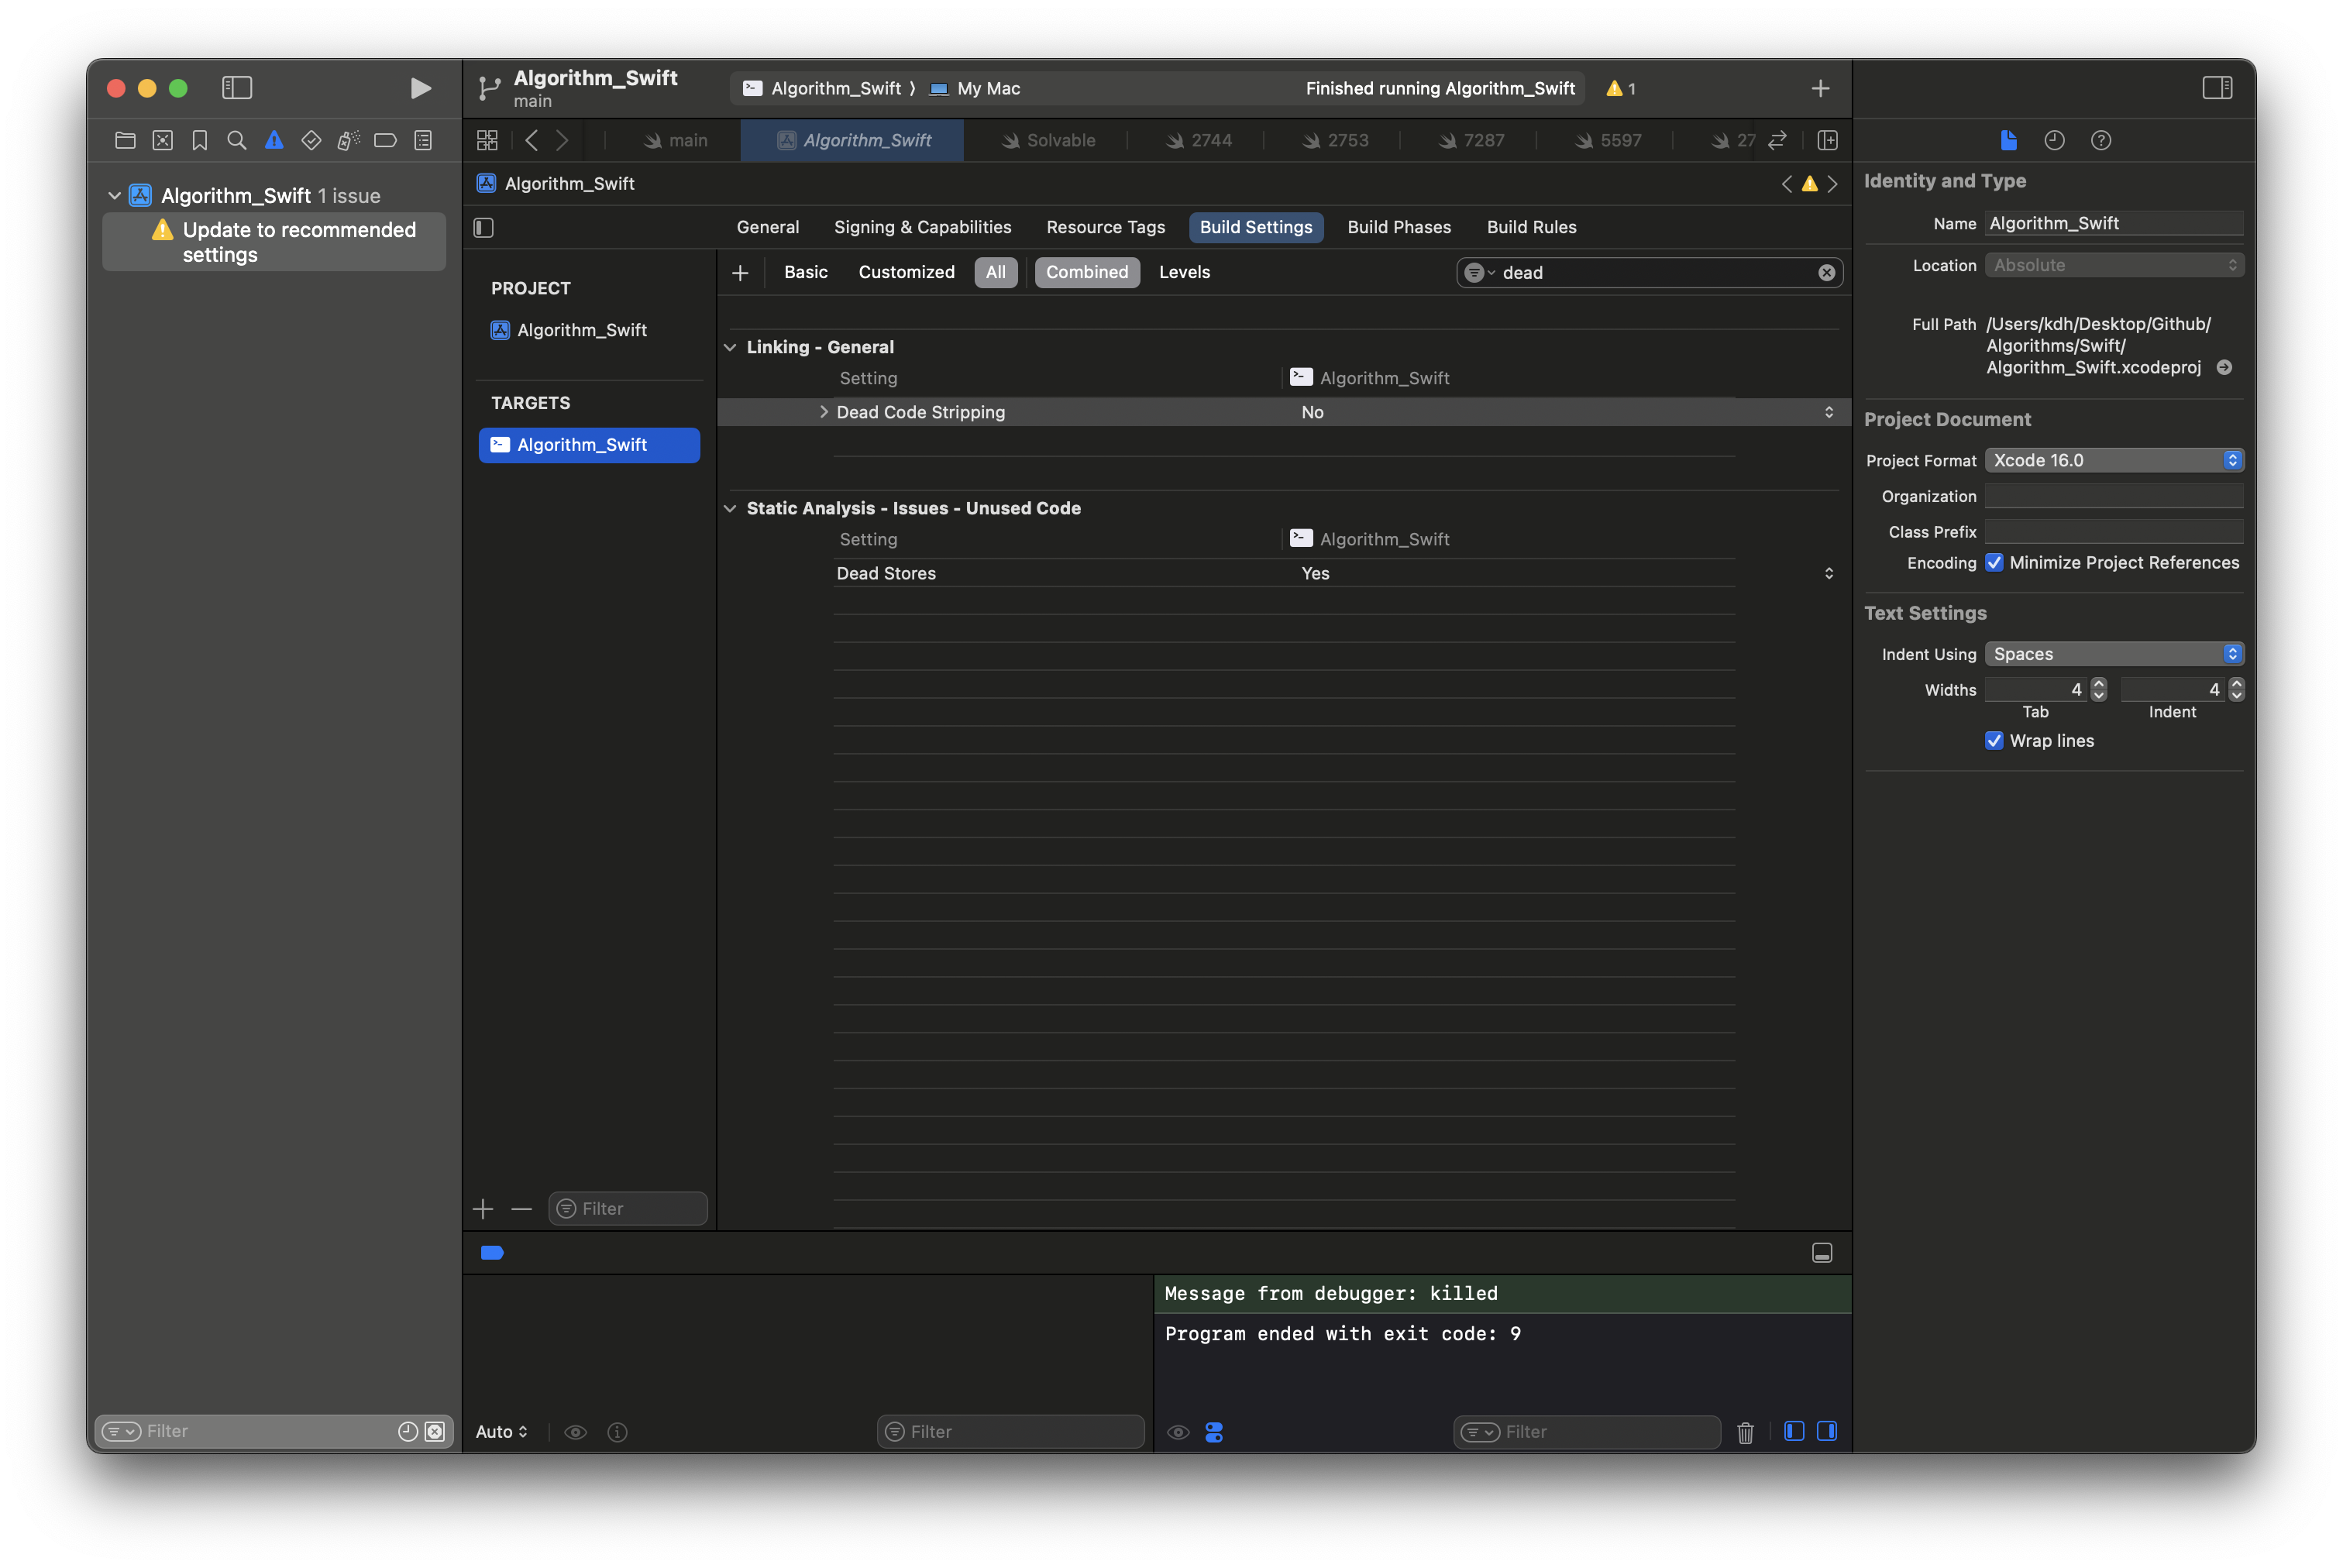The height and width of the screenshot is (1568, 2343).
Task: Open the Auto variables scope menu
Action: pyautogui.click(x=501, y=1432)
